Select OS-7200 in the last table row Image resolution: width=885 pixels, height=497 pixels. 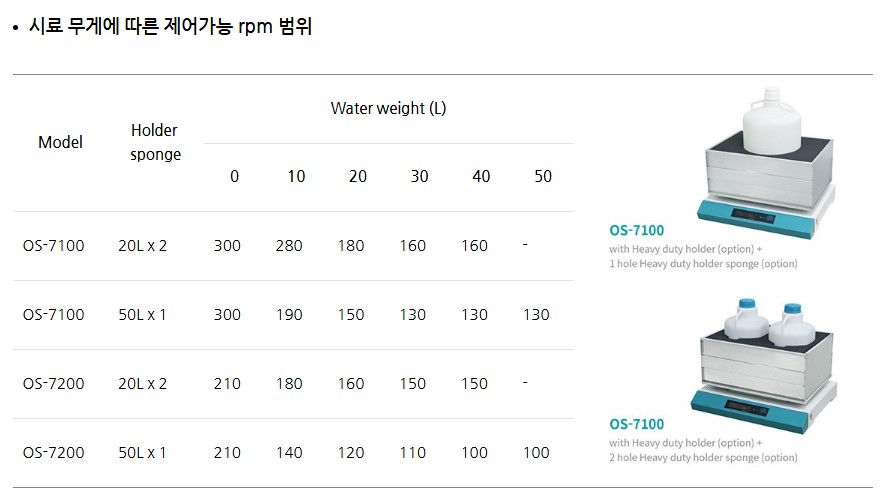pos(54,452)
